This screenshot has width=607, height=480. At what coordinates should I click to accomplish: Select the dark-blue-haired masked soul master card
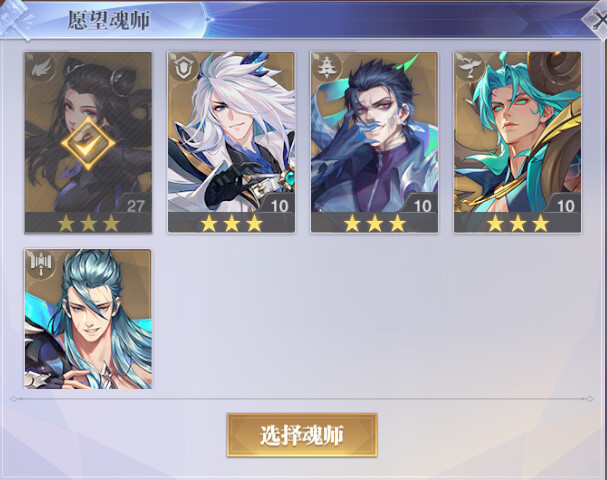tap(374, 142)
